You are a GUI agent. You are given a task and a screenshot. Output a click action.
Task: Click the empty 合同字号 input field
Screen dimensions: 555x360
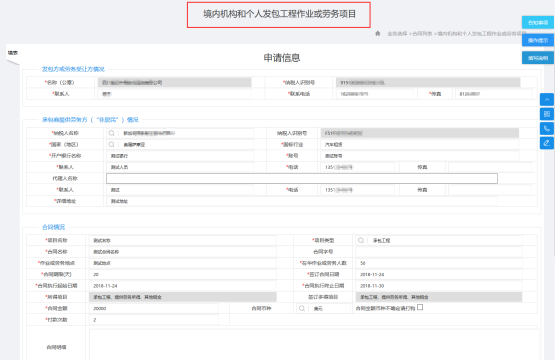pos(439,252)
